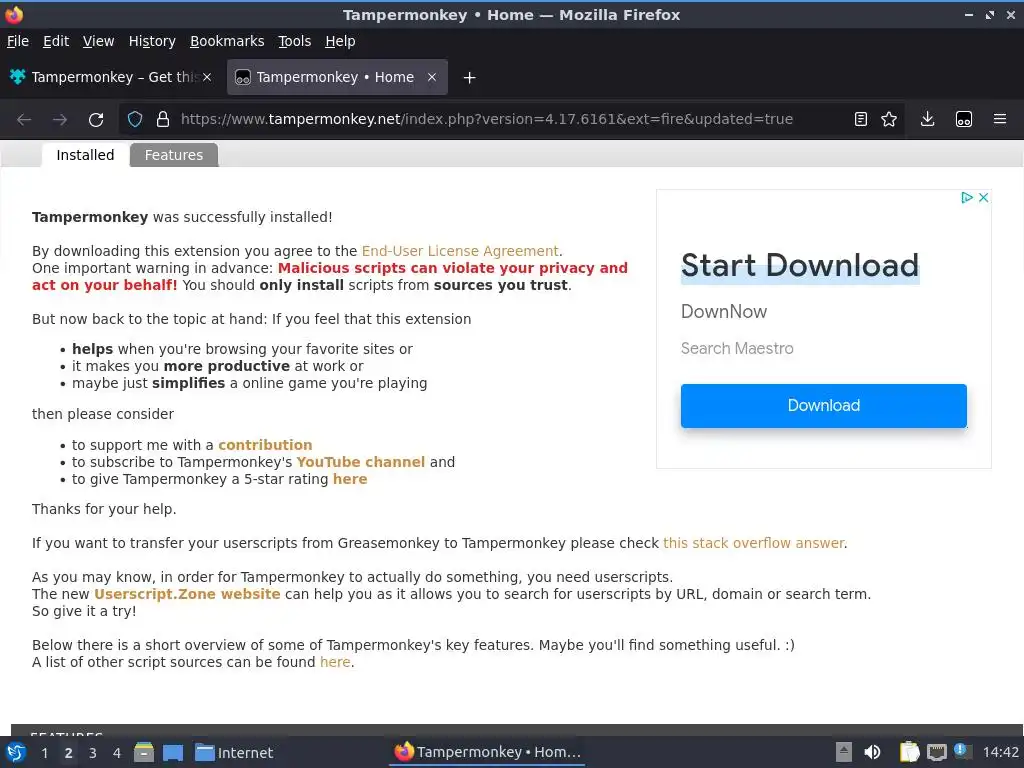Select the 'Tampermonkey • Home' browser tab

coord(337,77)
